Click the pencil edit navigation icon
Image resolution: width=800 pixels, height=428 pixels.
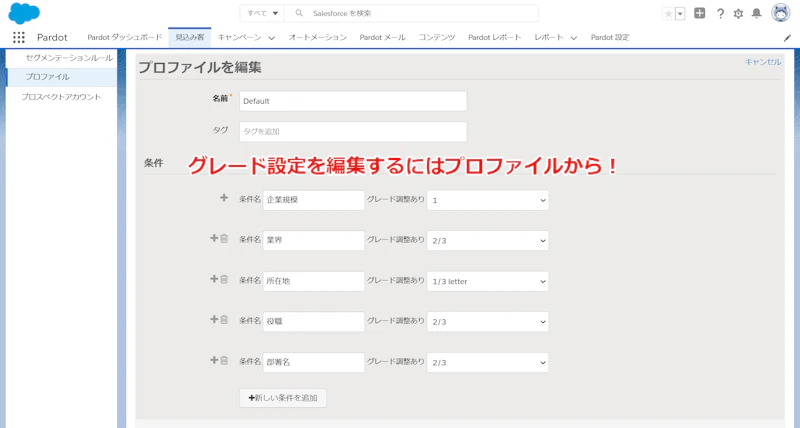click(x=787, y=38)
